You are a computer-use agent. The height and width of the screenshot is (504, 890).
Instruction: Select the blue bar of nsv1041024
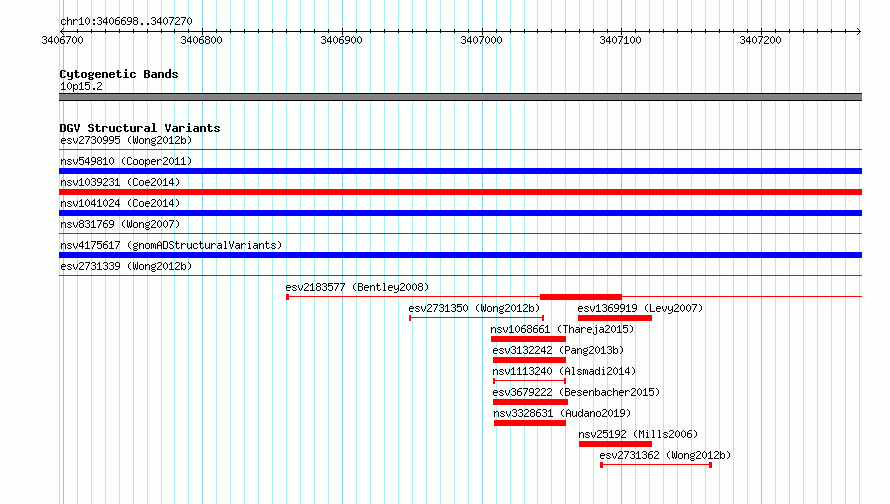click(460, 213)
